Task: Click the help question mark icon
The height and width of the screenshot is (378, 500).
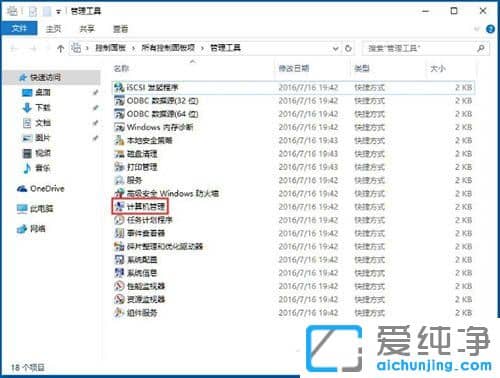Action: [490, 29]
